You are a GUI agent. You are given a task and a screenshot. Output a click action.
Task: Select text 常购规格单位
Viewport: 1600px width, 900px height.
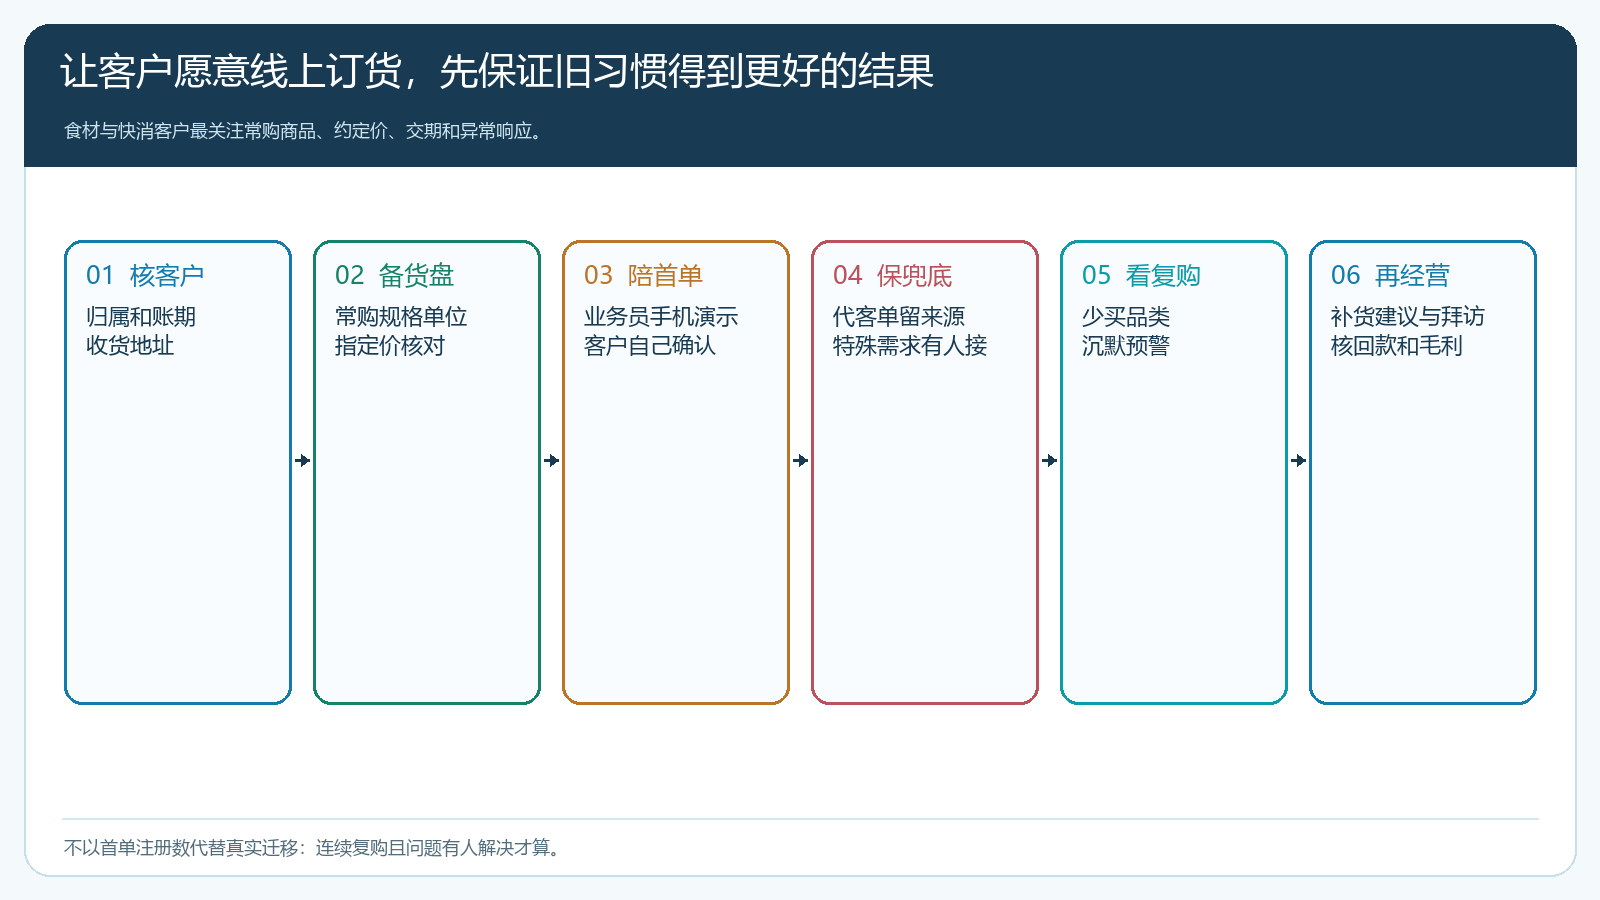(x=401, y=316)
